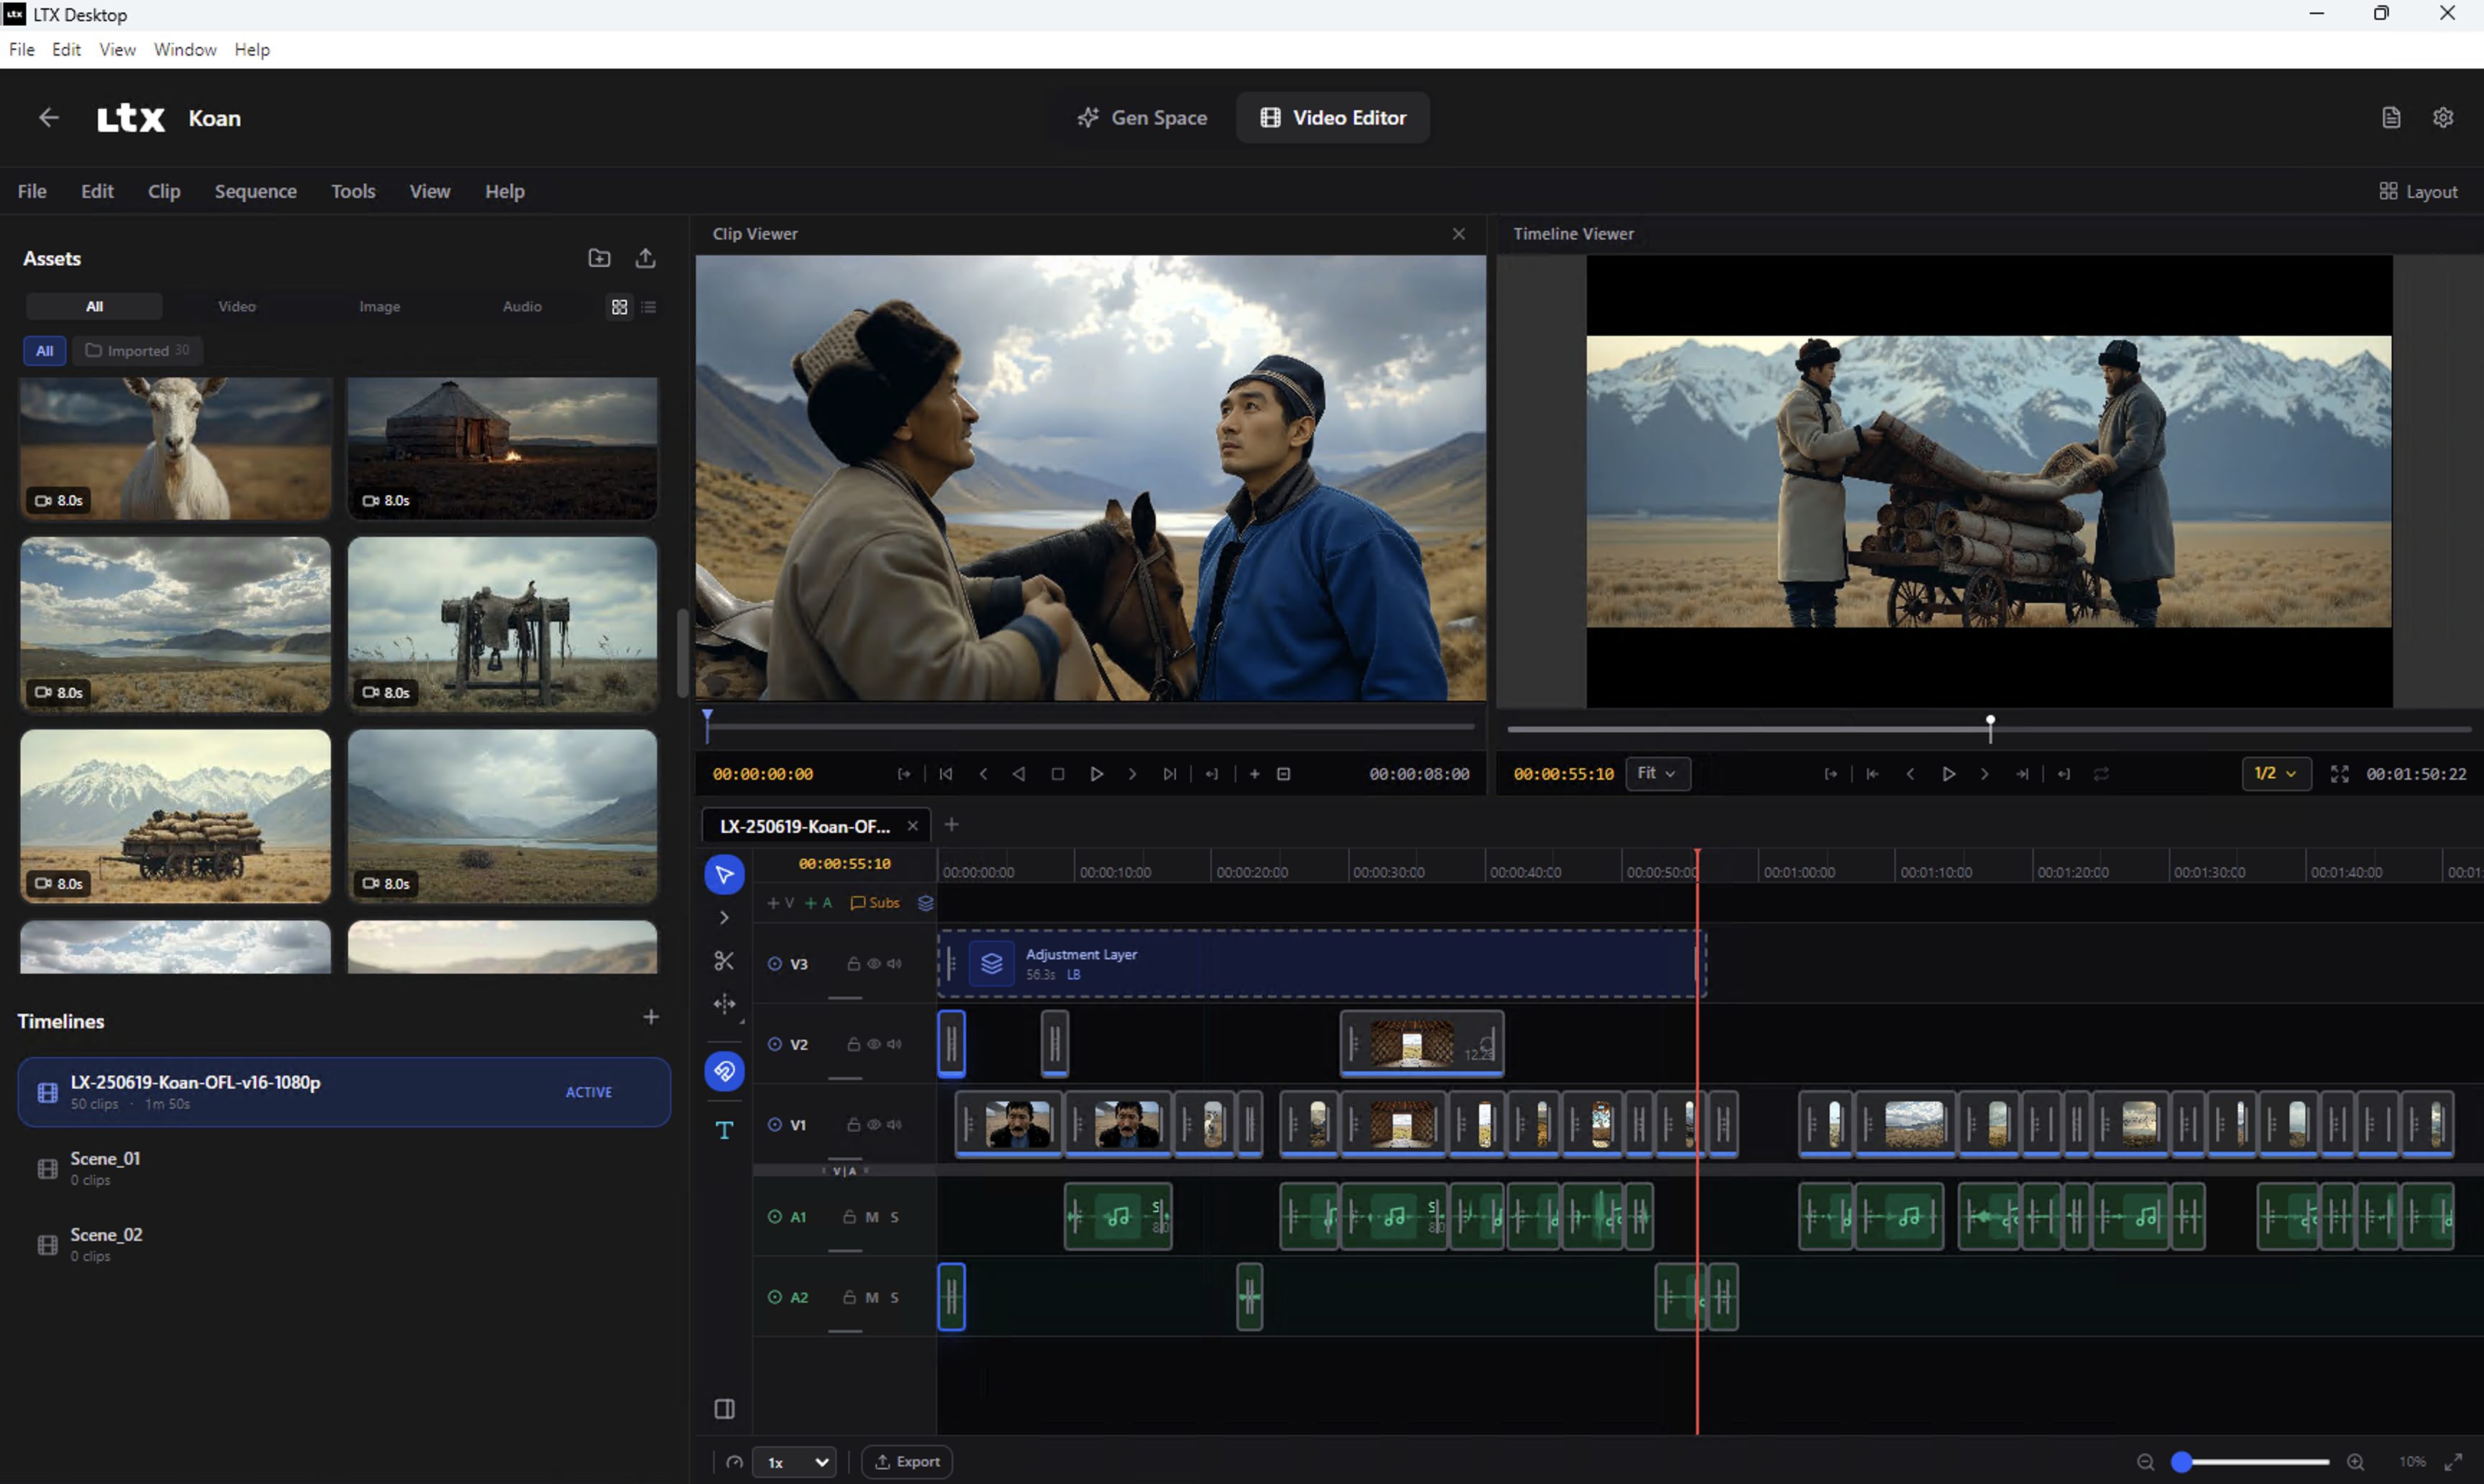Select the goat video thumbnail in Assets
Image resolution: width=2484 pixels, height=1484 pixels.
coord(174,448)
